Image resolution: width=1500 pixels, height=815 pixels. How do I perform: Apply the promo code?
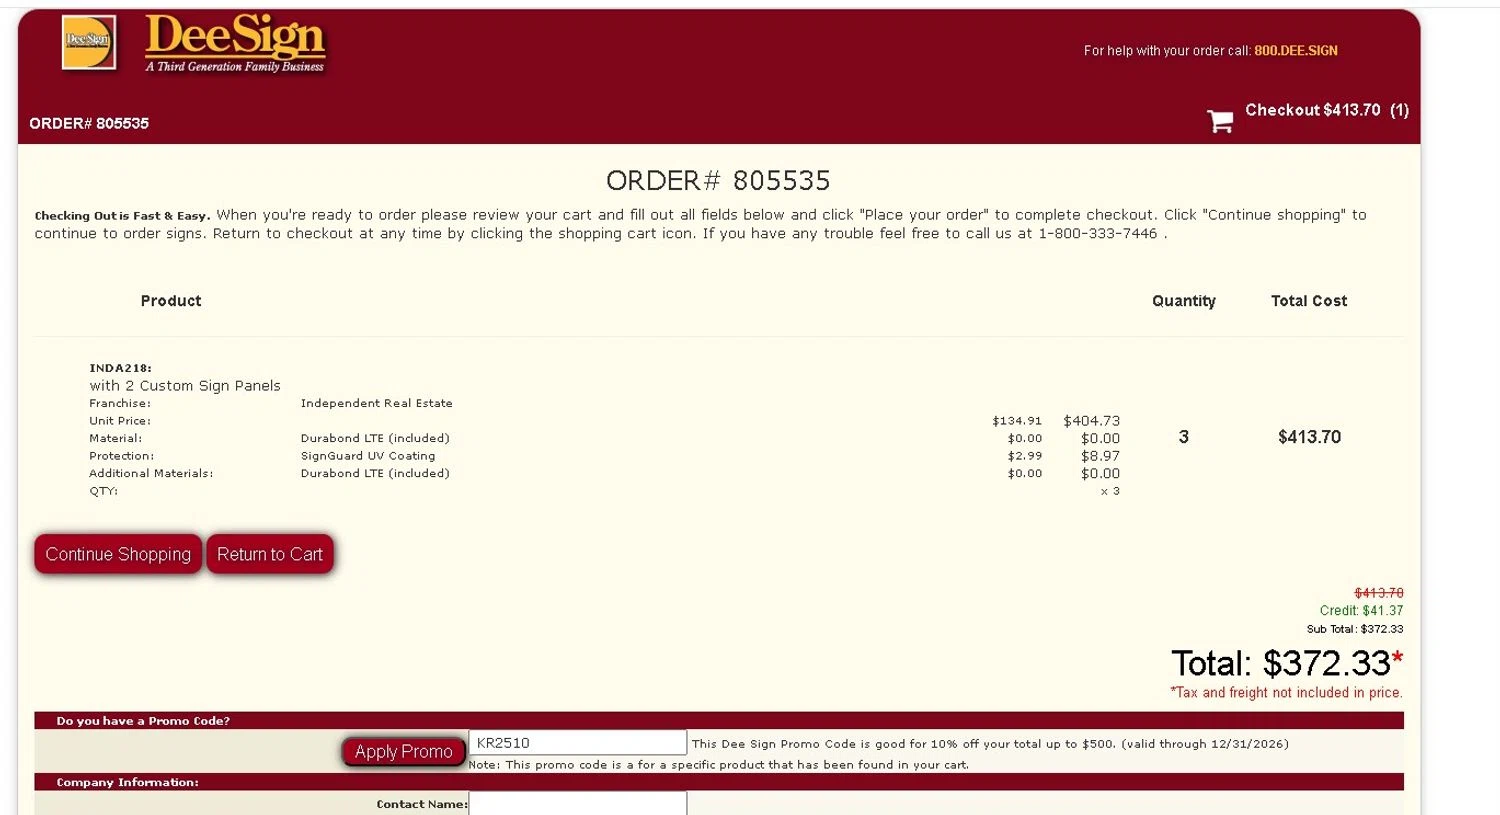click(404, 751)
